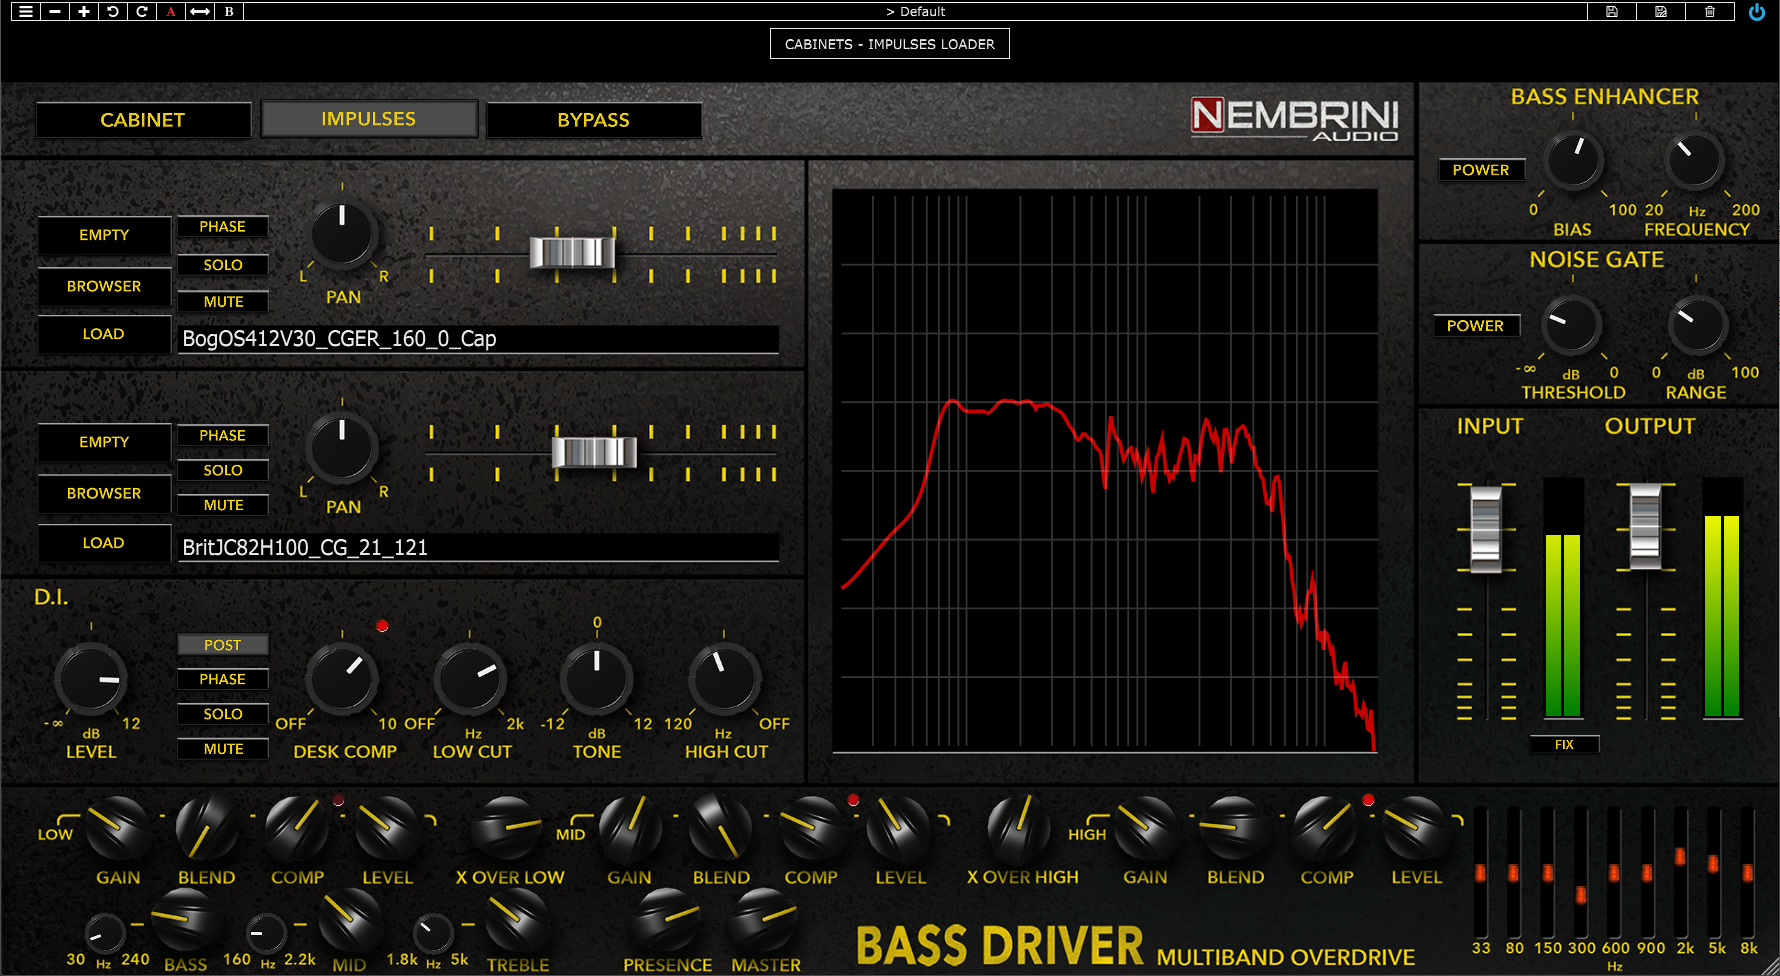1780x976 pixels.
Task: Click LOAD for the first impulse slot
Action: click(x=104, y=335)
